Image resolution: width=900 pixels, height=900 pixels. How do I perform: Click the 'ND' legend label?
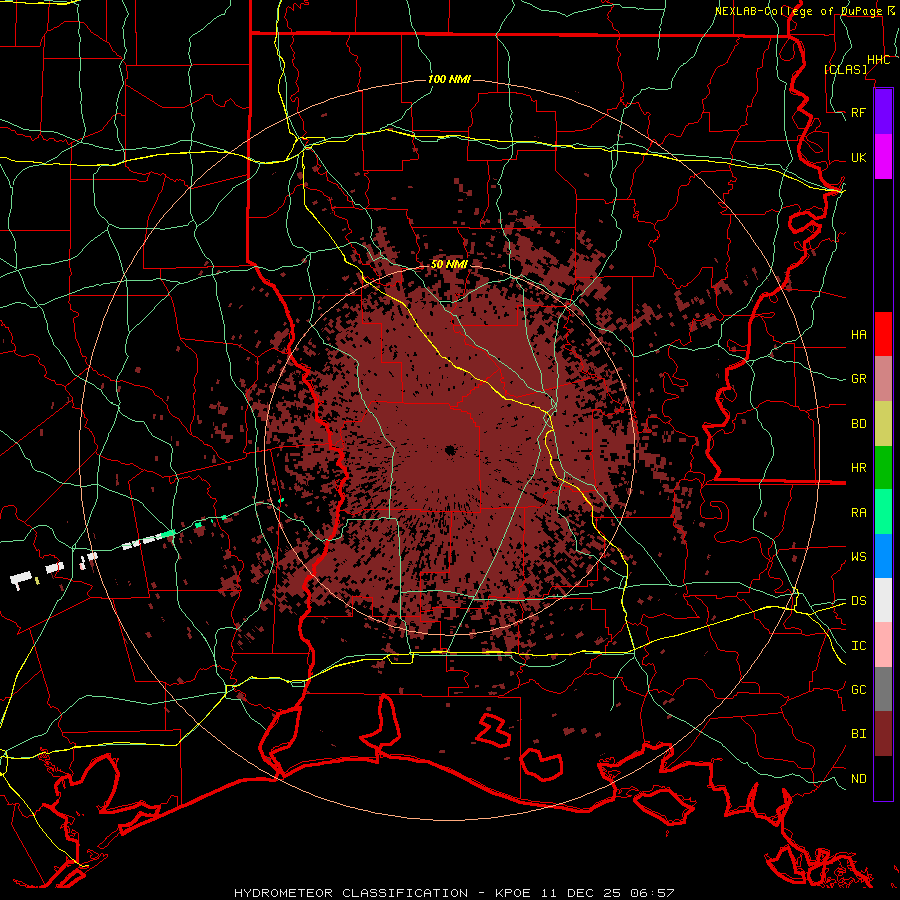tap(858, 778)
